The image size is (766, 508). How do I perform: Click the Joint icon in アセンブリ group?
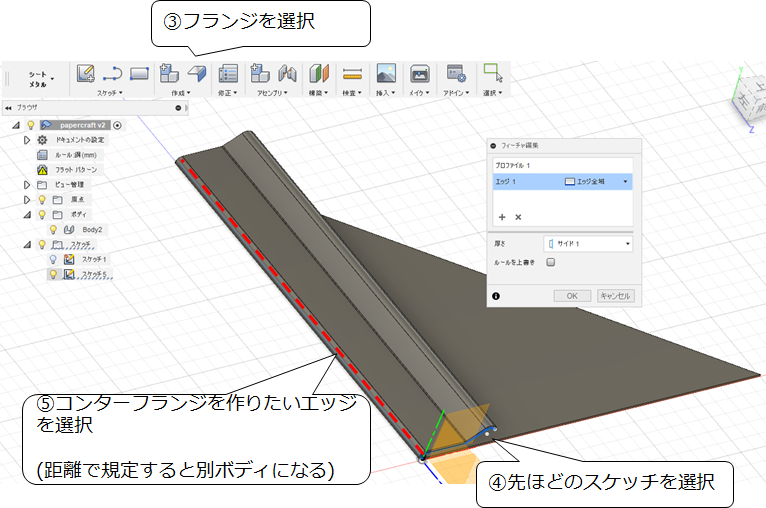point(287,74)
